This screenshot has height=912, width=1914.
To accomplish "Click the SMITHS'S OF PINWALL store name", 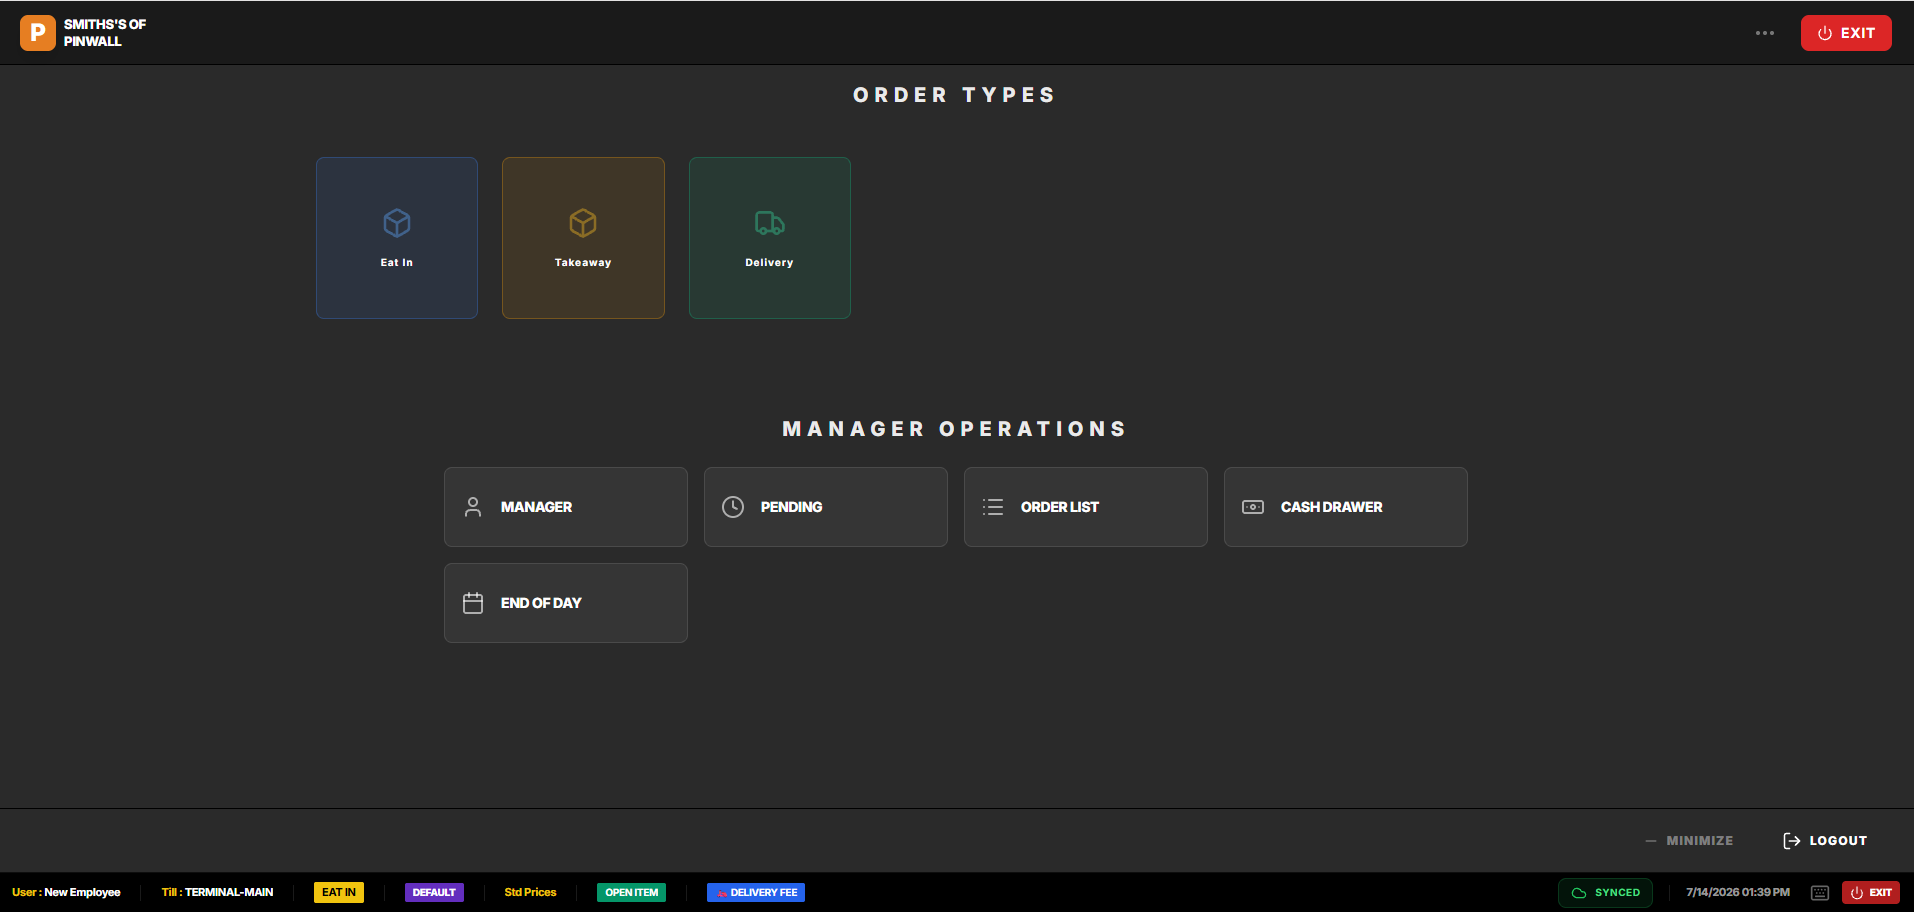I will tap(105, 33).
